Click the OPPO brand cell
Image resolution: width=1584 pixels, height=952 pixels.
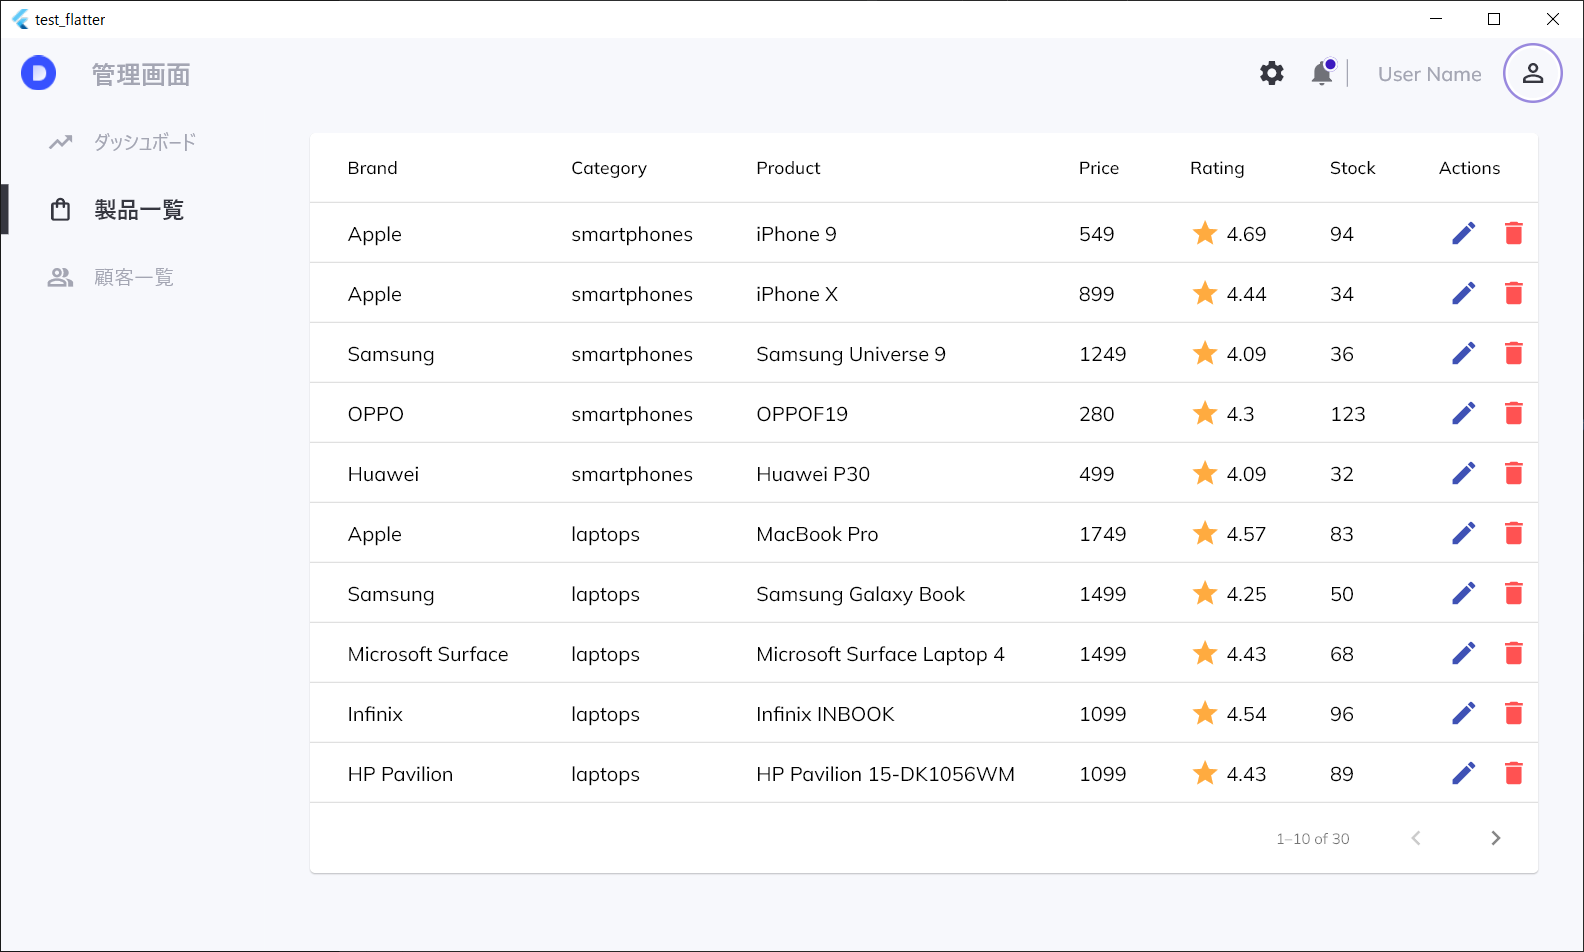click(x=375, y=414)
